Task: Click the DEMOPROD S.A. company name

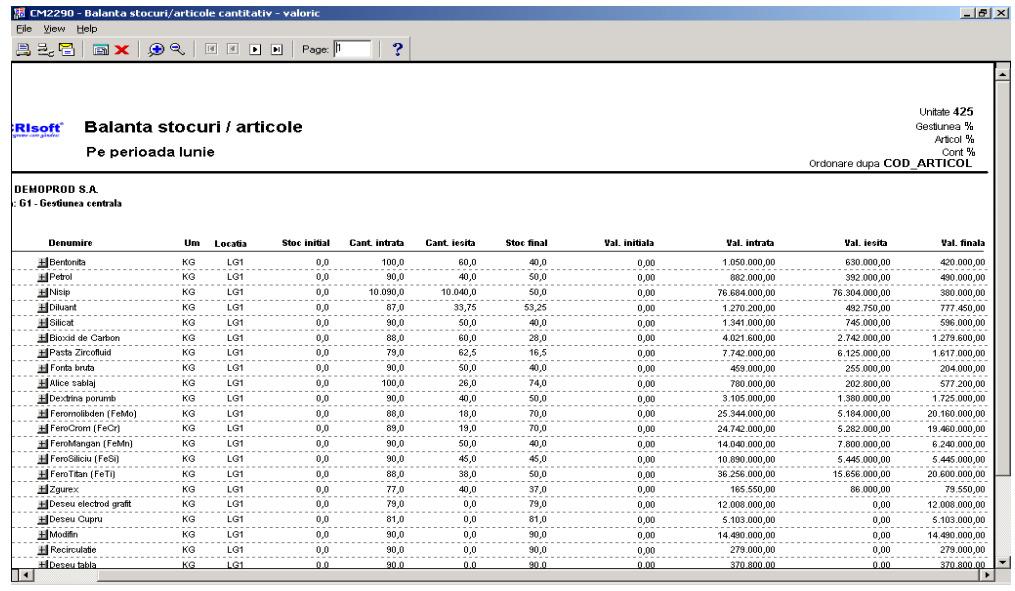Action: (56, 190)
